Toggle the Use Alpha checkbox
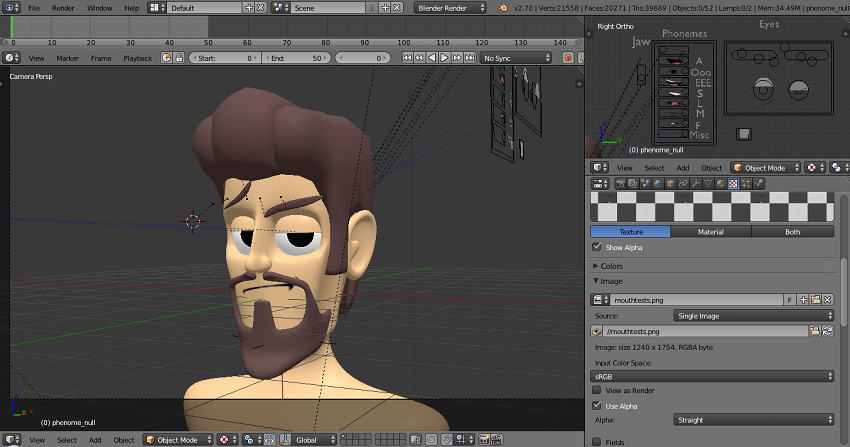This screenshot has width=850, height=447. point(597,405)
